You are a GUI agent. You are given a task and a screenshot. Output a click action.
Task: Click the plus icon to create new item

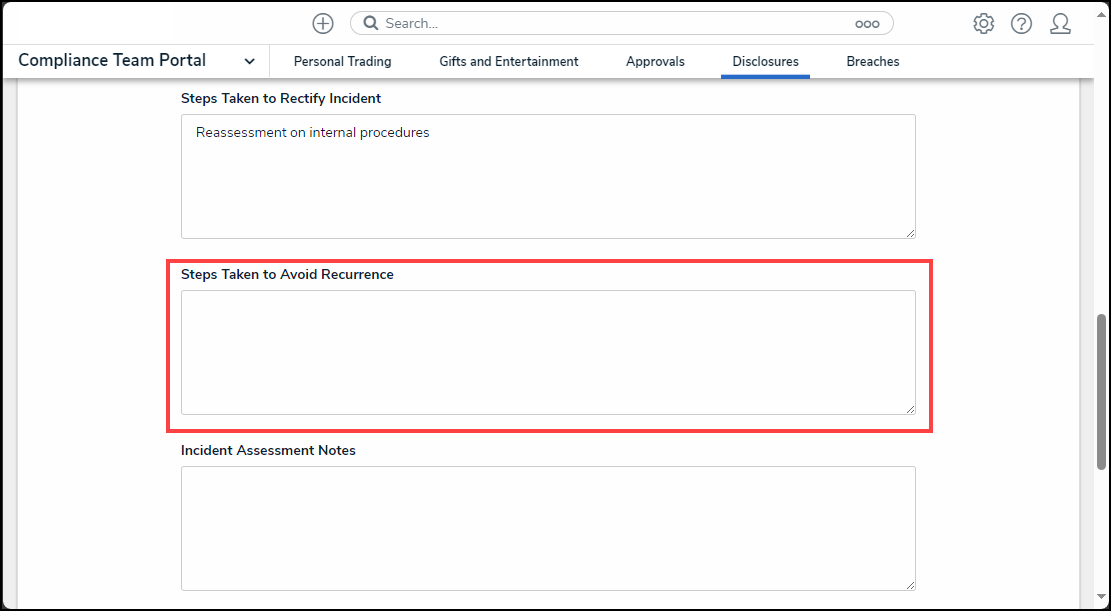322,24
